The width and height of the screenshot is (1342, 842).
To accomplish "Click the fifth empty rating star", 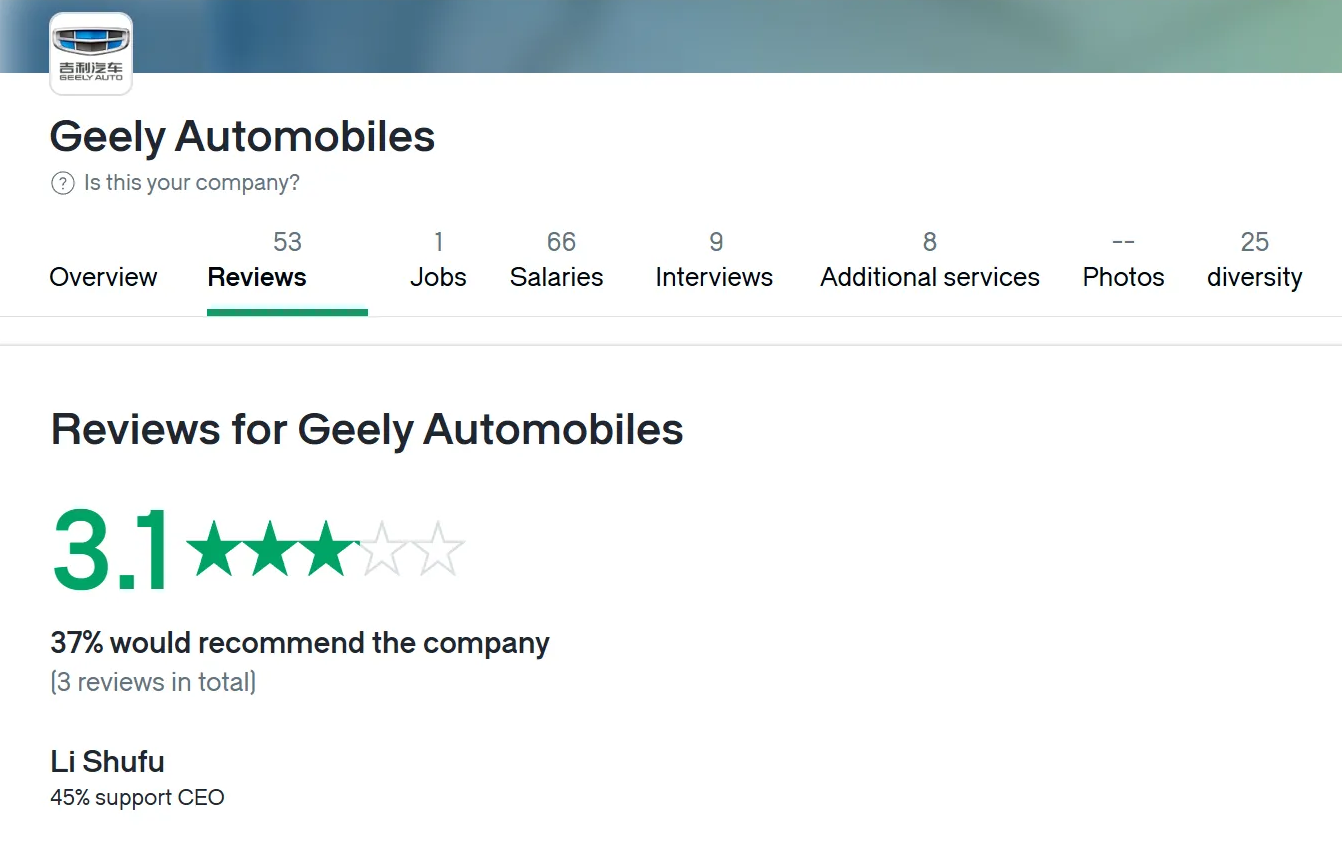I will pos(438,549).
